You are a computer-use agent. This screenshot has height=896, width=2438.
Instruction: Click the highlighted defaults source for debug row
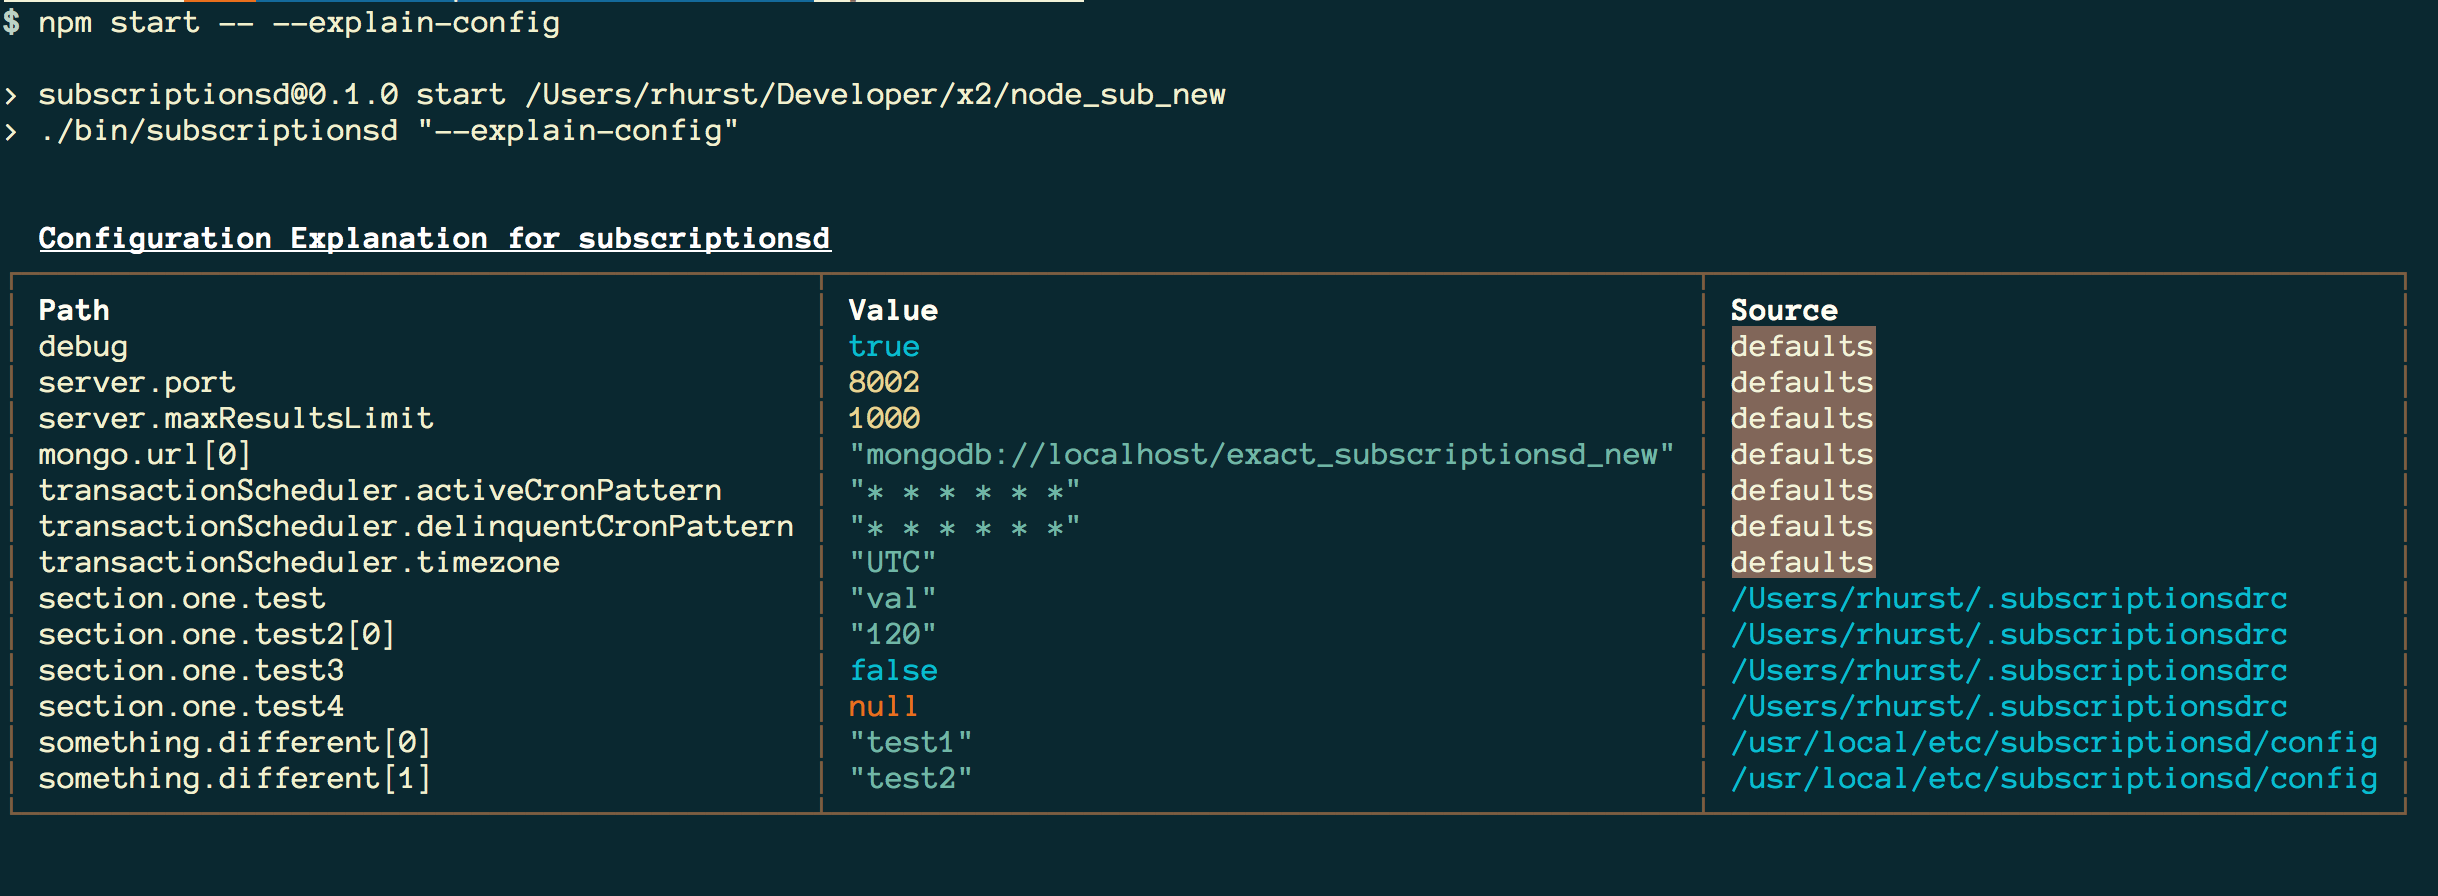coord(1801,347)
